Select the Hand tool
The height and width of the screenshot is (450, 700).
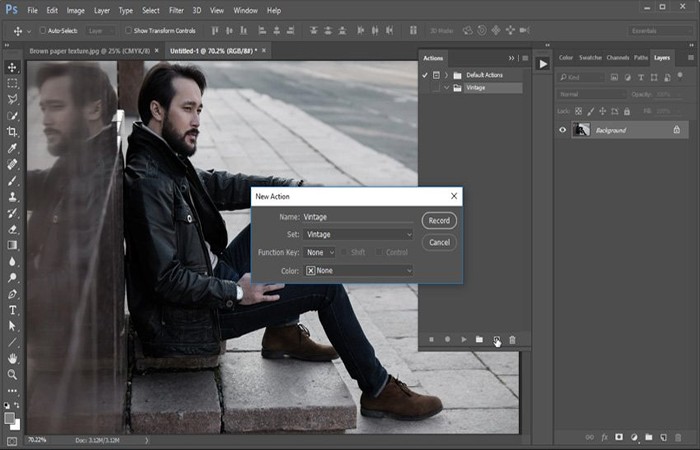point(12,358)
